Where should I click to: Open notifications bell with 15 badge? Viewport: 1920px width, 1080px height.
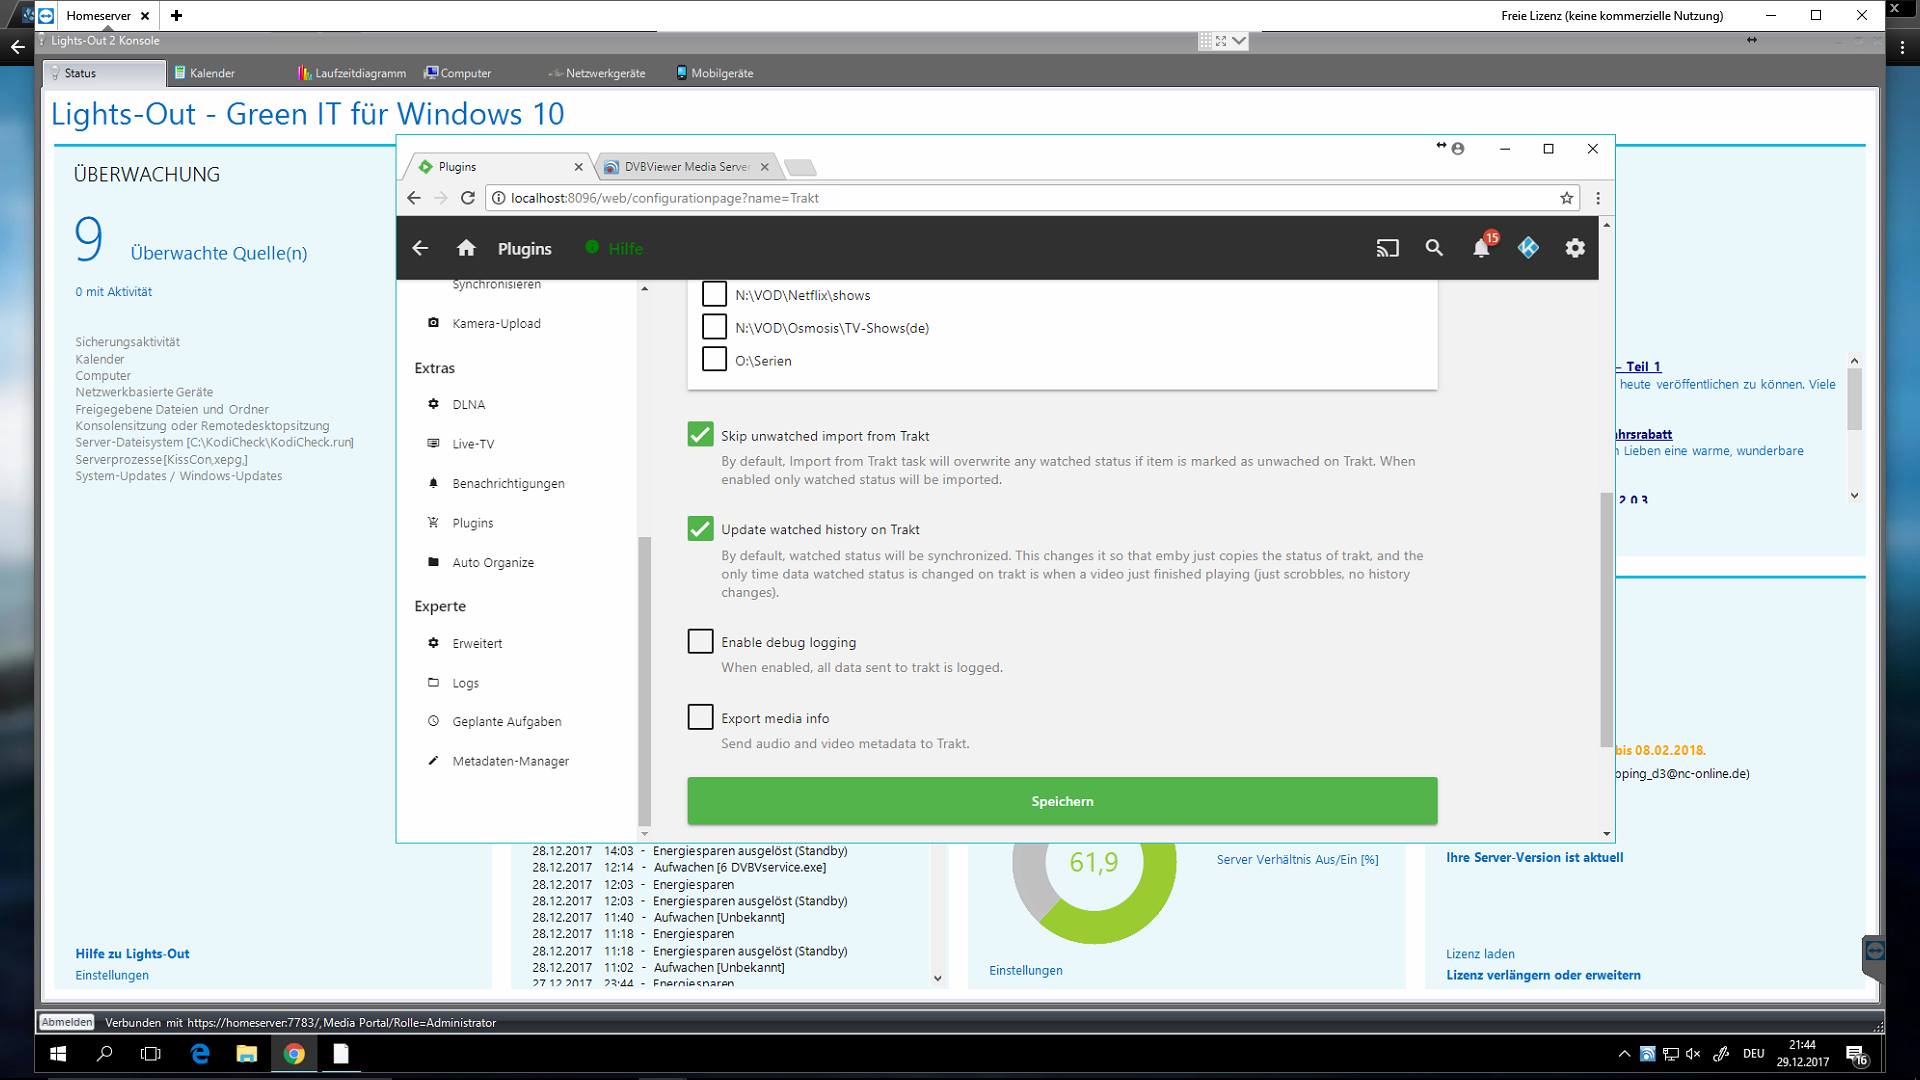[1482, 247]
